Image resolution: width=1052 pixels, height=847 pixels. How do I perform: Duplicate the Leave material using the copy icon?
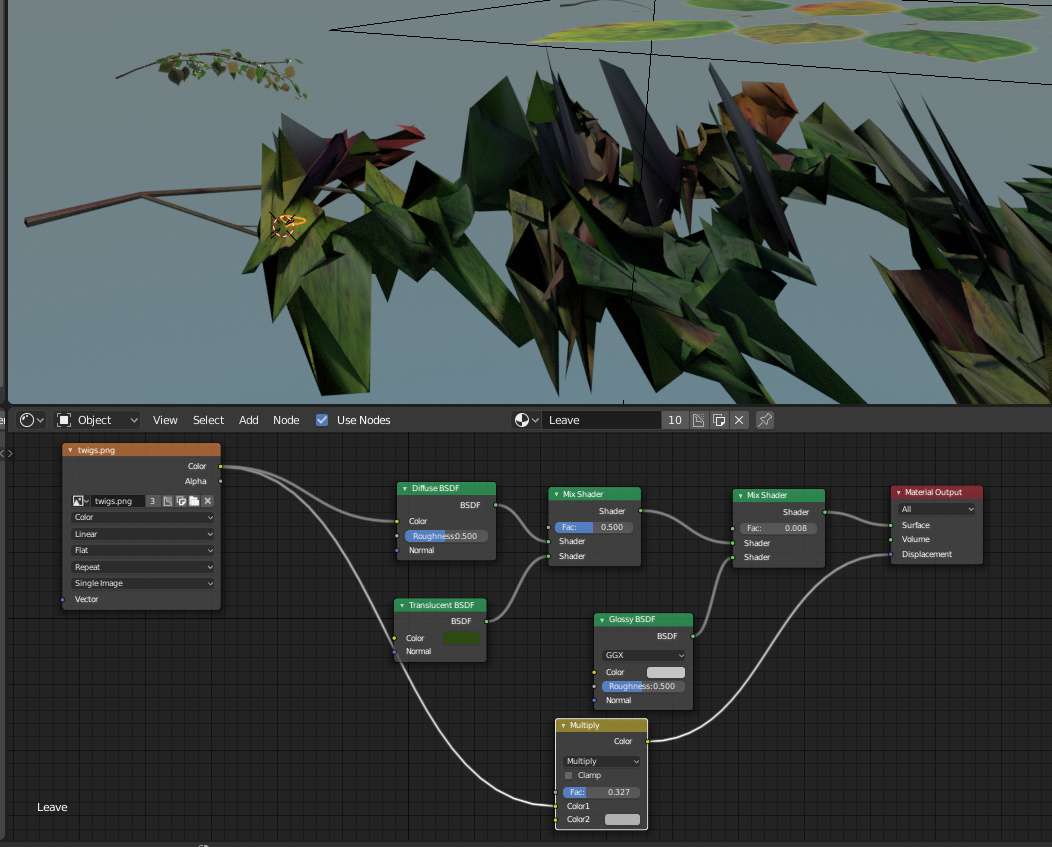coord(719,420)
